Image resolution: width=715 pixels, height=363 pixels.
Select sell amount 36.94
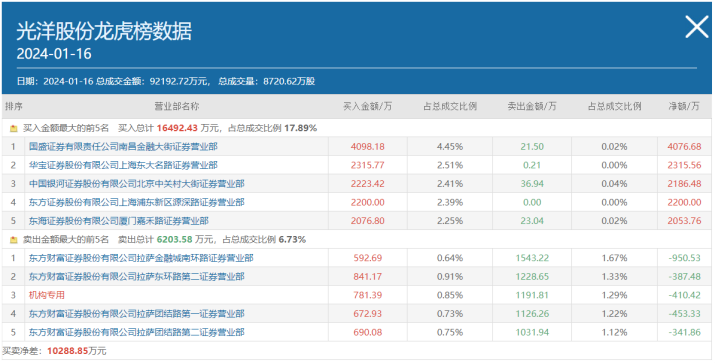[532, 184]
